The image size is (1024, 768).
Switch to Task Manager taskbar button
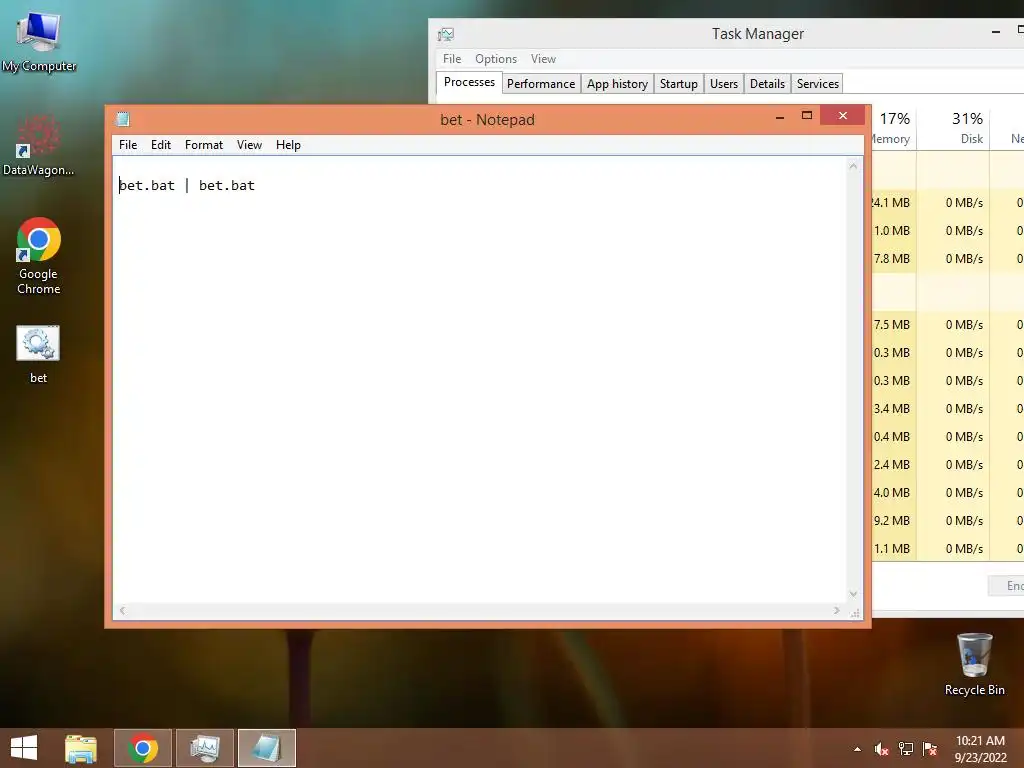[204, 748]
